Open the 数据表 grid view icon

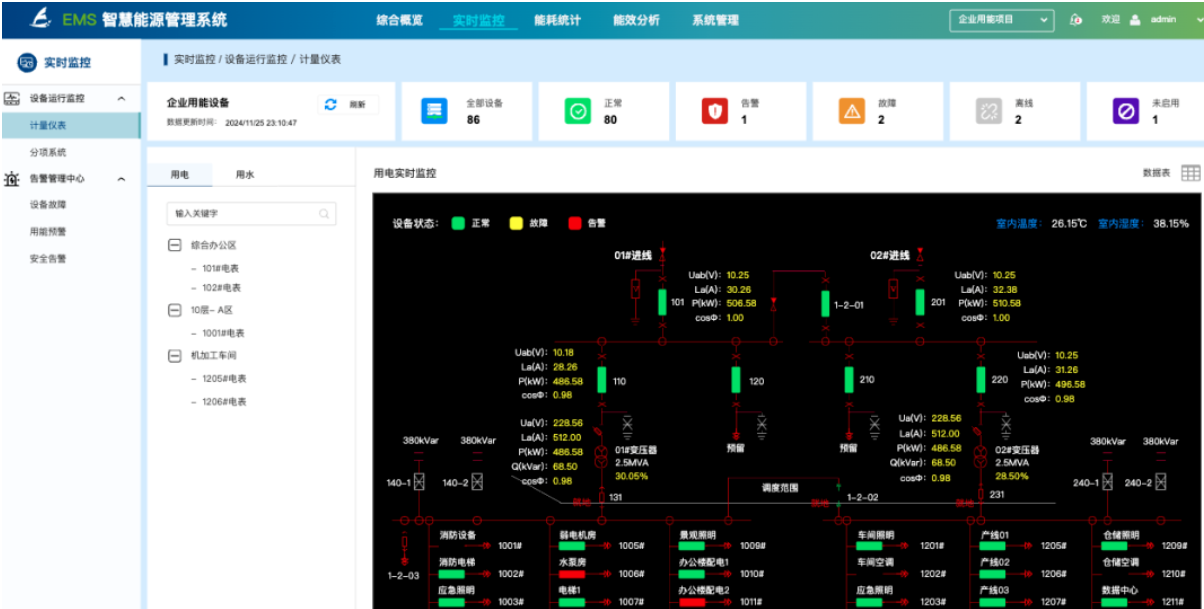[x=1190, y=173]
